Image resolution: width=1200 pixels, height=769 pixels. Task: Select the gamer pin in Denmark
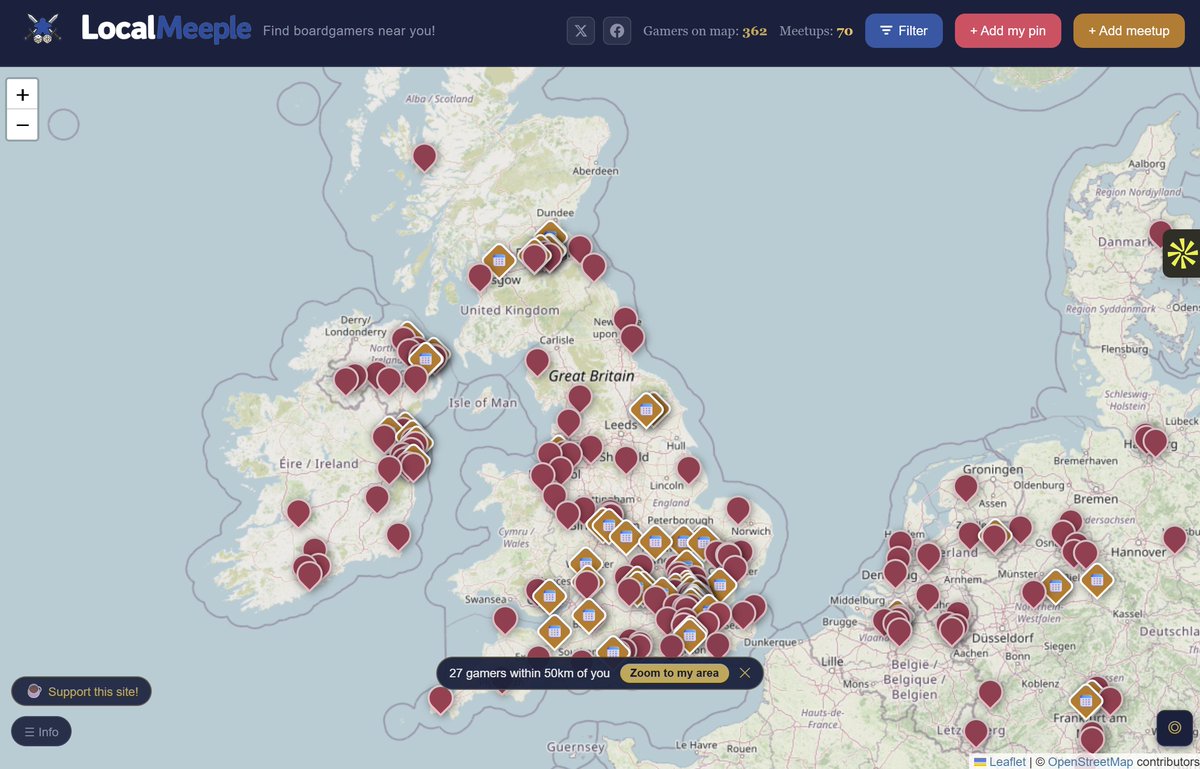click(x=1161, y=235)
